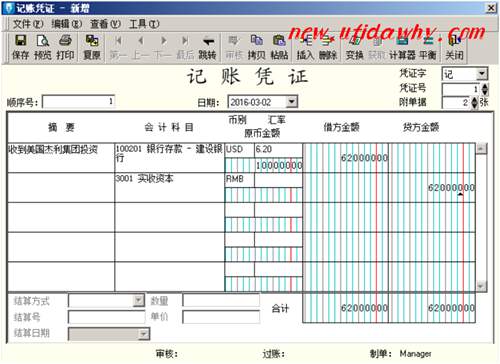Click the 单价 input field
This screenshot has width=500, height=364.
pos(221,317)
